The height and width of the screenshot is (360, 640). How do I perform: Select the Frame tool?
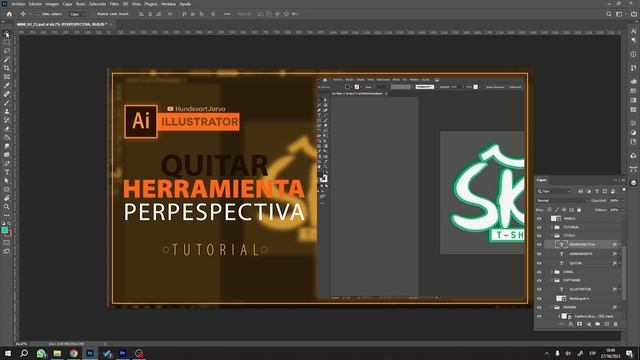point(7,77)
